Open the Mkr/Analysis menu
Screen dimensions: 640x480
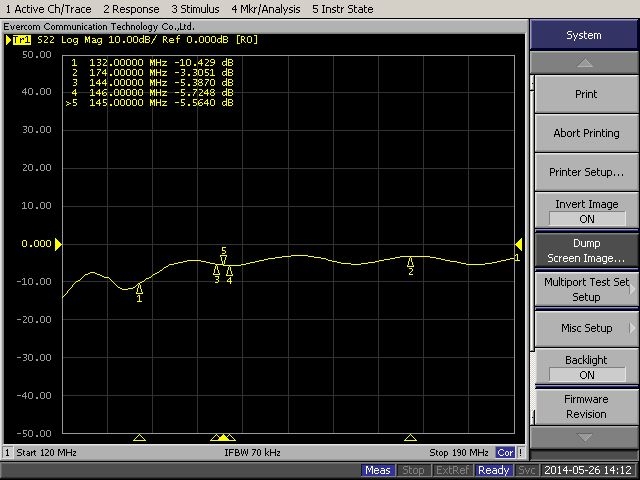tap(266, 9)
